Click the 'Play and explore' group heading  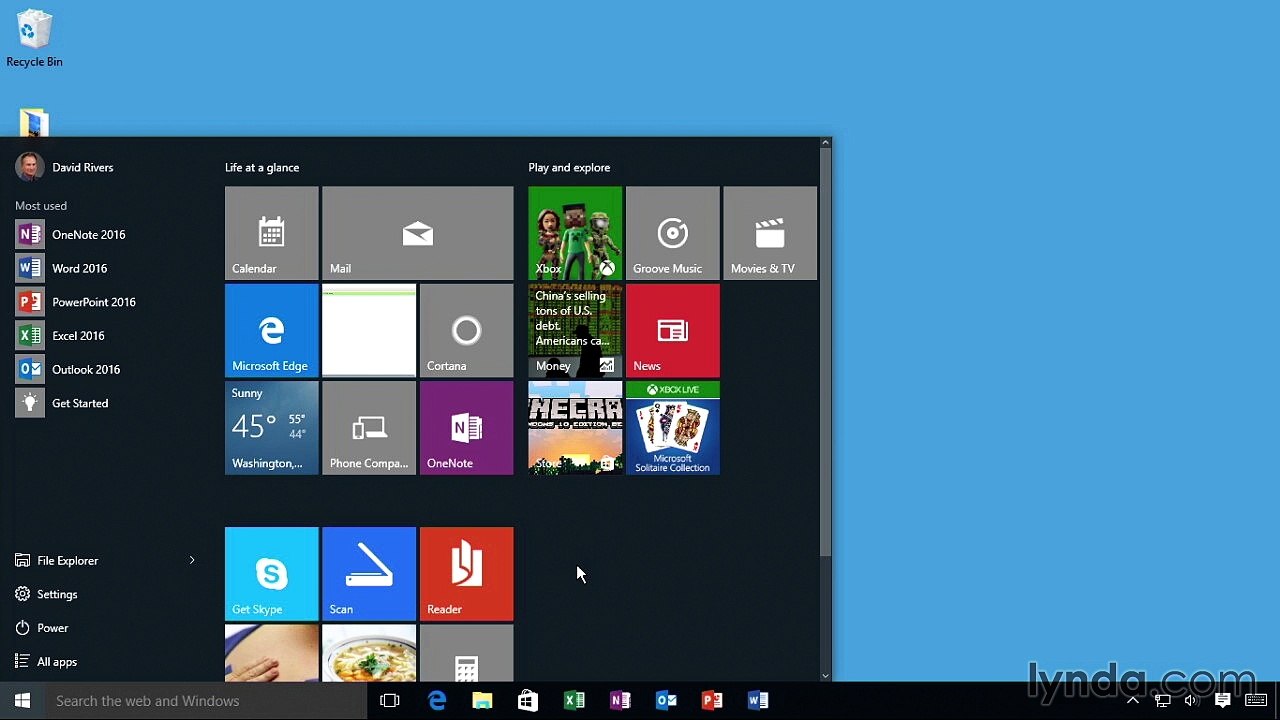click(x=569, y=167)
